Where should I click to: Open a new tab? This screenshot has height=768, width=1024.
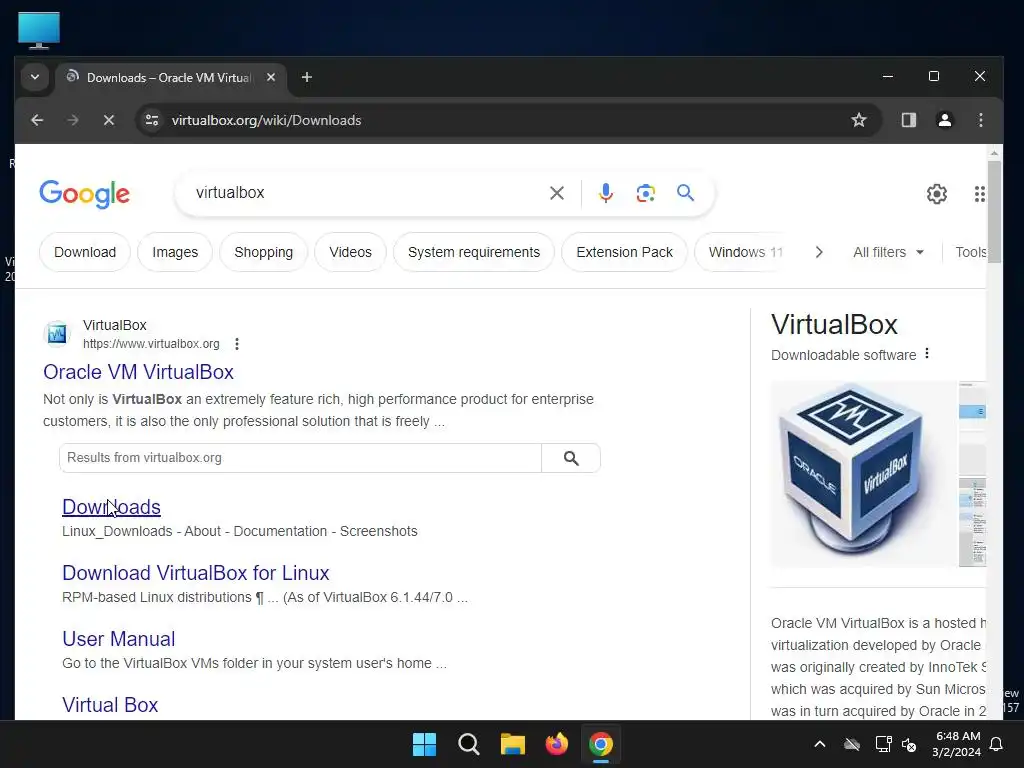306,78
